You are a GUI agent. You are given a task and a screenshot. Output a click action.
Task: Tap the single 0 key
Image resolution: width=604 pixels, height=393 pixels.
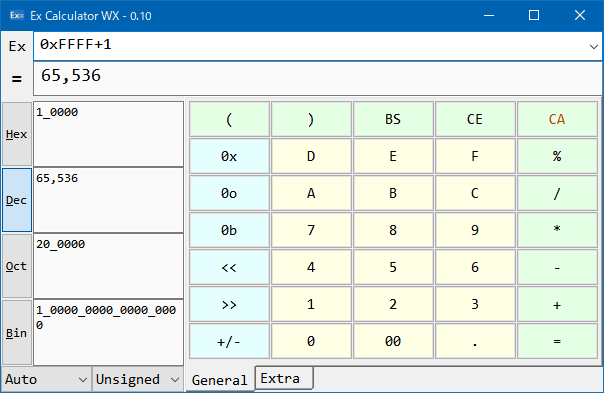(x=311, y=341)
